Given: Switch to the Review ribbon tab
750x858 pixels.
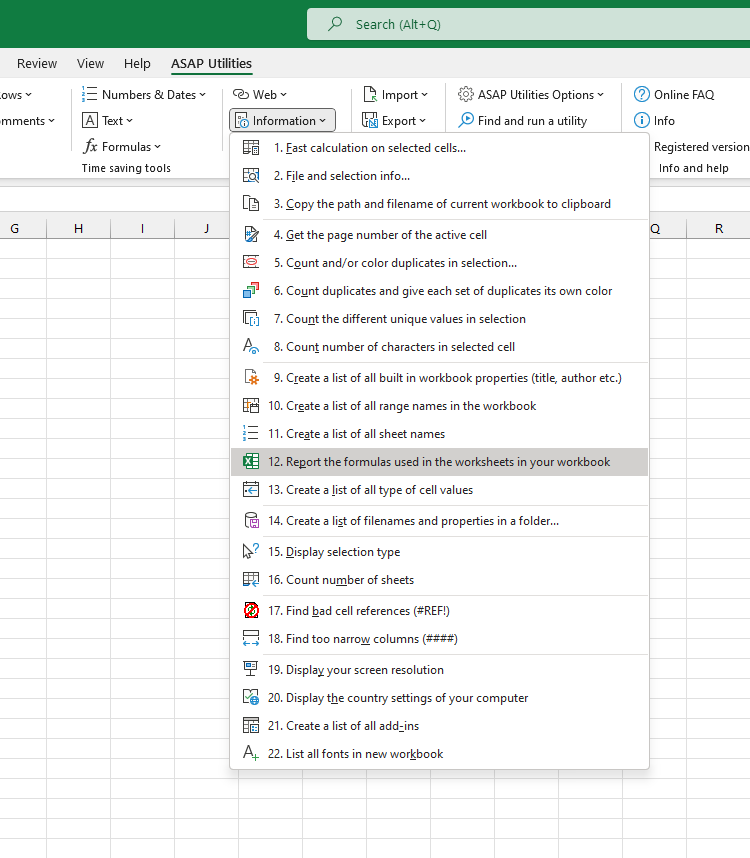Looking at the screenshot, I should tap(37, 63).
